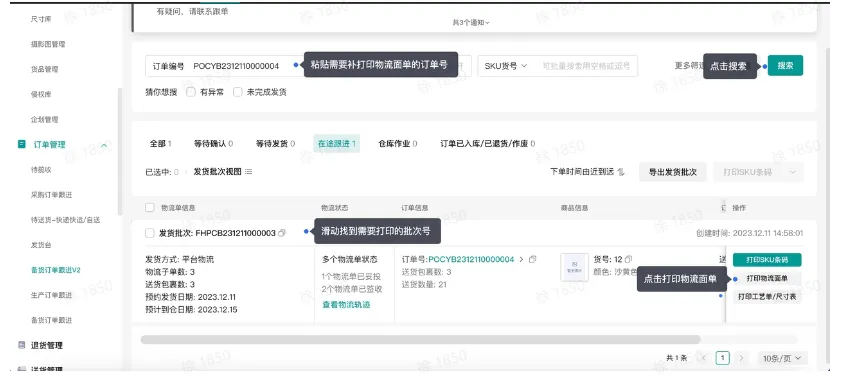Select the 在途跟进 tab
842x385 pixels.
(337, 143)
